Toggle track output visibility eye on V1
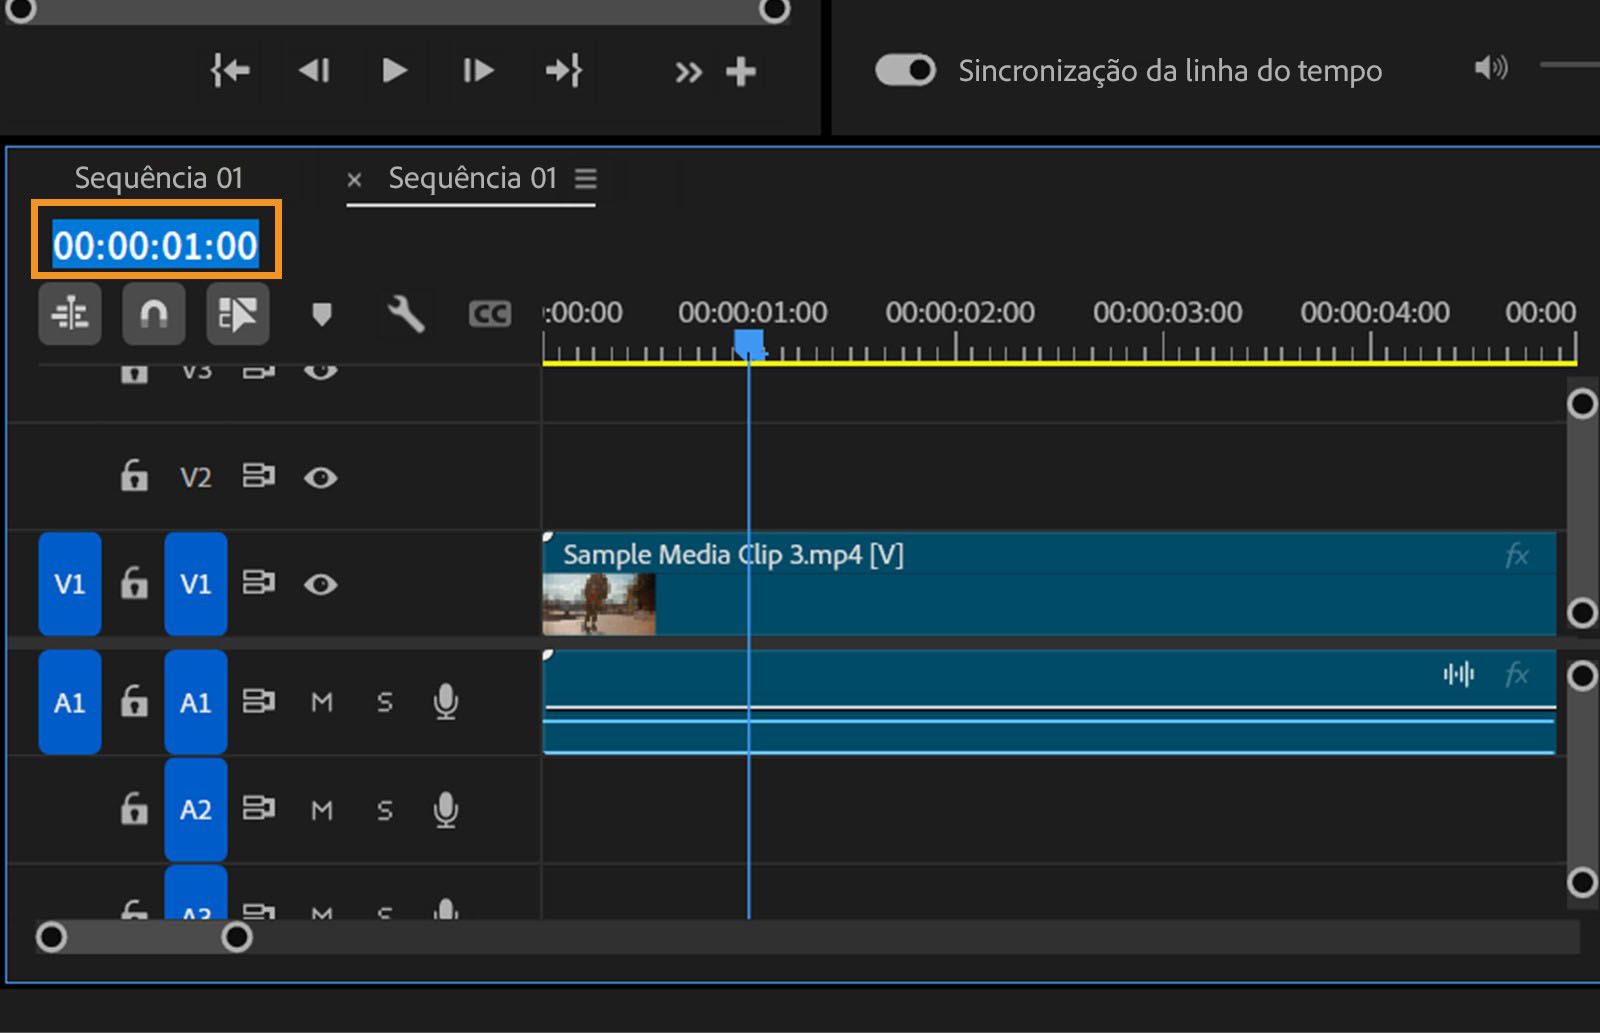 point(321,584)
